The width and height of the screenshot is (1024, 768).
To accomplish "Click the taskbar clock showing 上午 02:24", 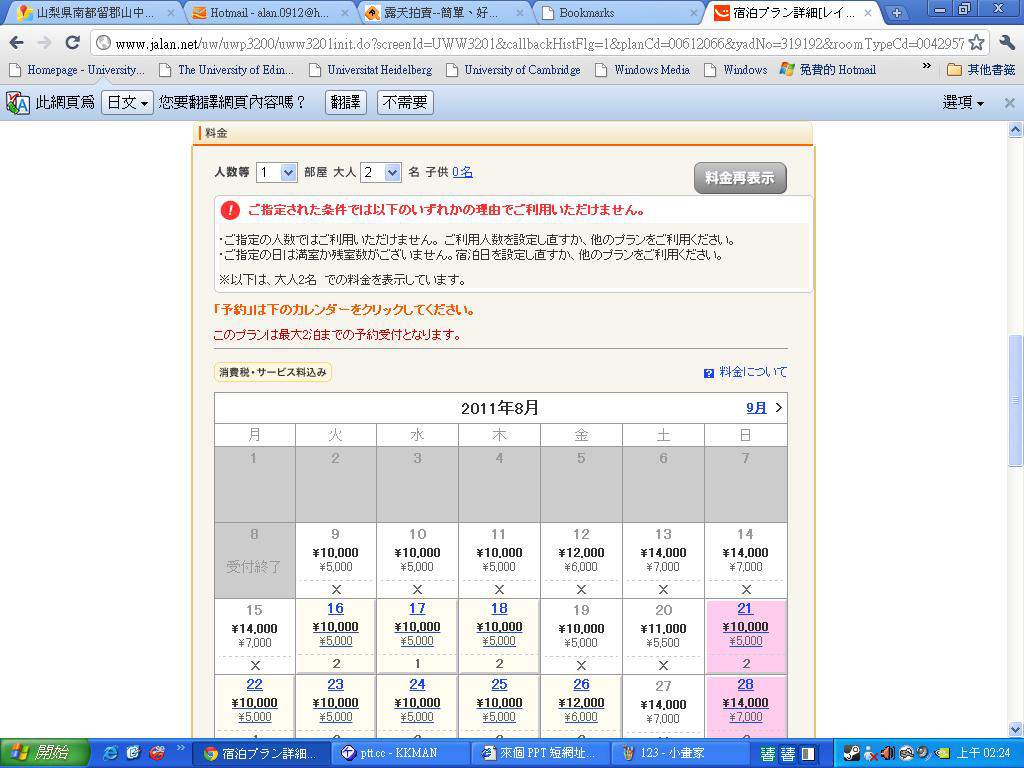I will [984, 753].
